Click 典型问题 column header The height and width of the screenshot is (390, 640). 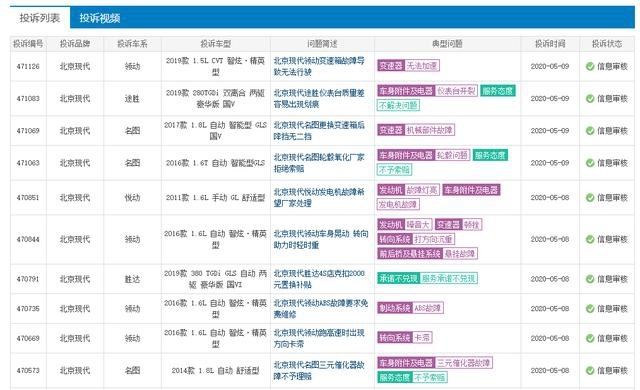click(447, 44)
